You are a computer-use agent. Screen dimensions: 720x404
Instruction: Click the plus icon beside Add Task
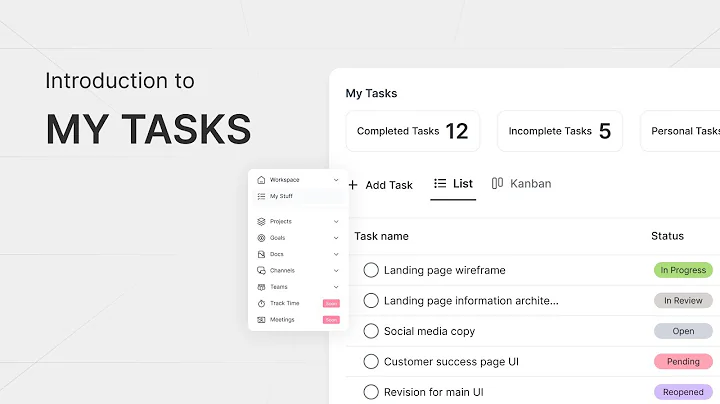tap(353, 185)
